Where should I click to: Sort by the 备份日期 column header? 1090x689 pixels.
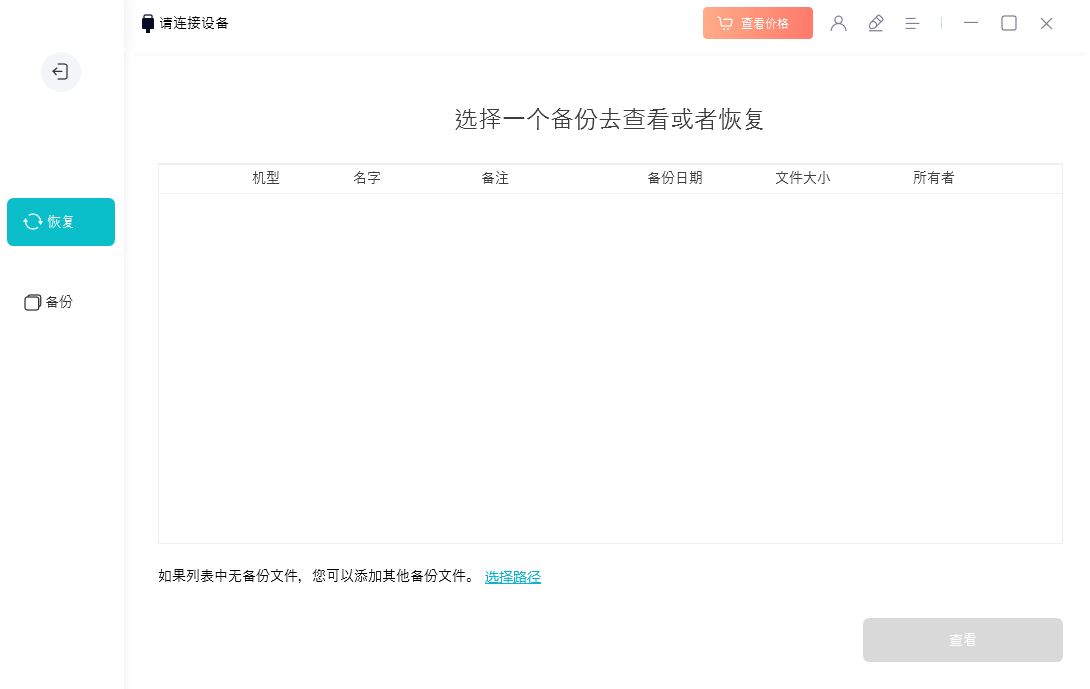675,178
